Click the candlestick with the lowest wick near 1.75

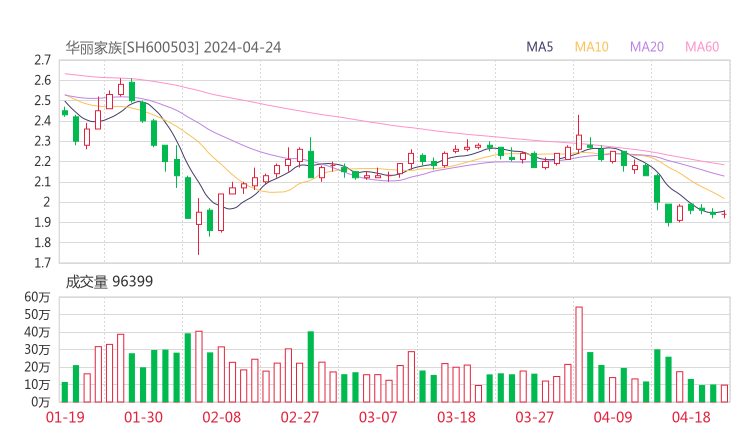[x=199, y=226]
